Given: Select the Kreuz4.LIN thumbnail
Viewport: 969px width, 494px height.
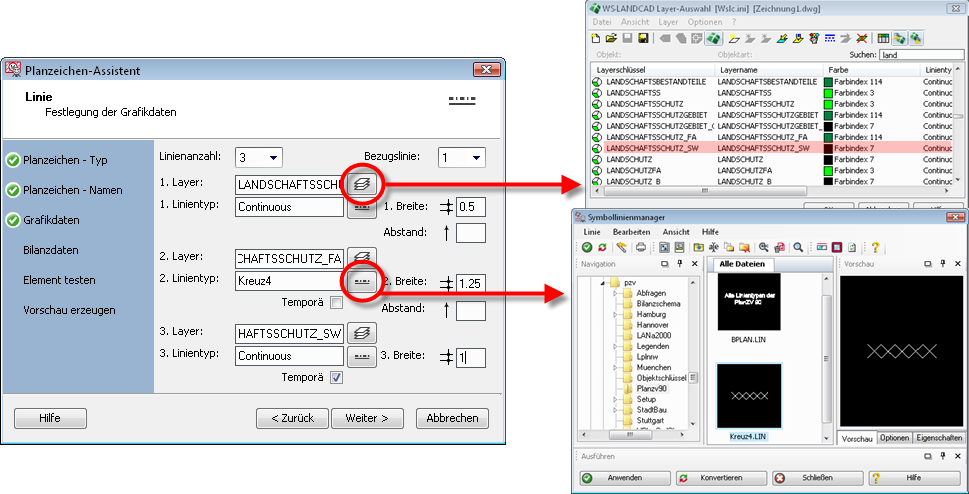Looking at the screenshot, I should tap(749, 400).
